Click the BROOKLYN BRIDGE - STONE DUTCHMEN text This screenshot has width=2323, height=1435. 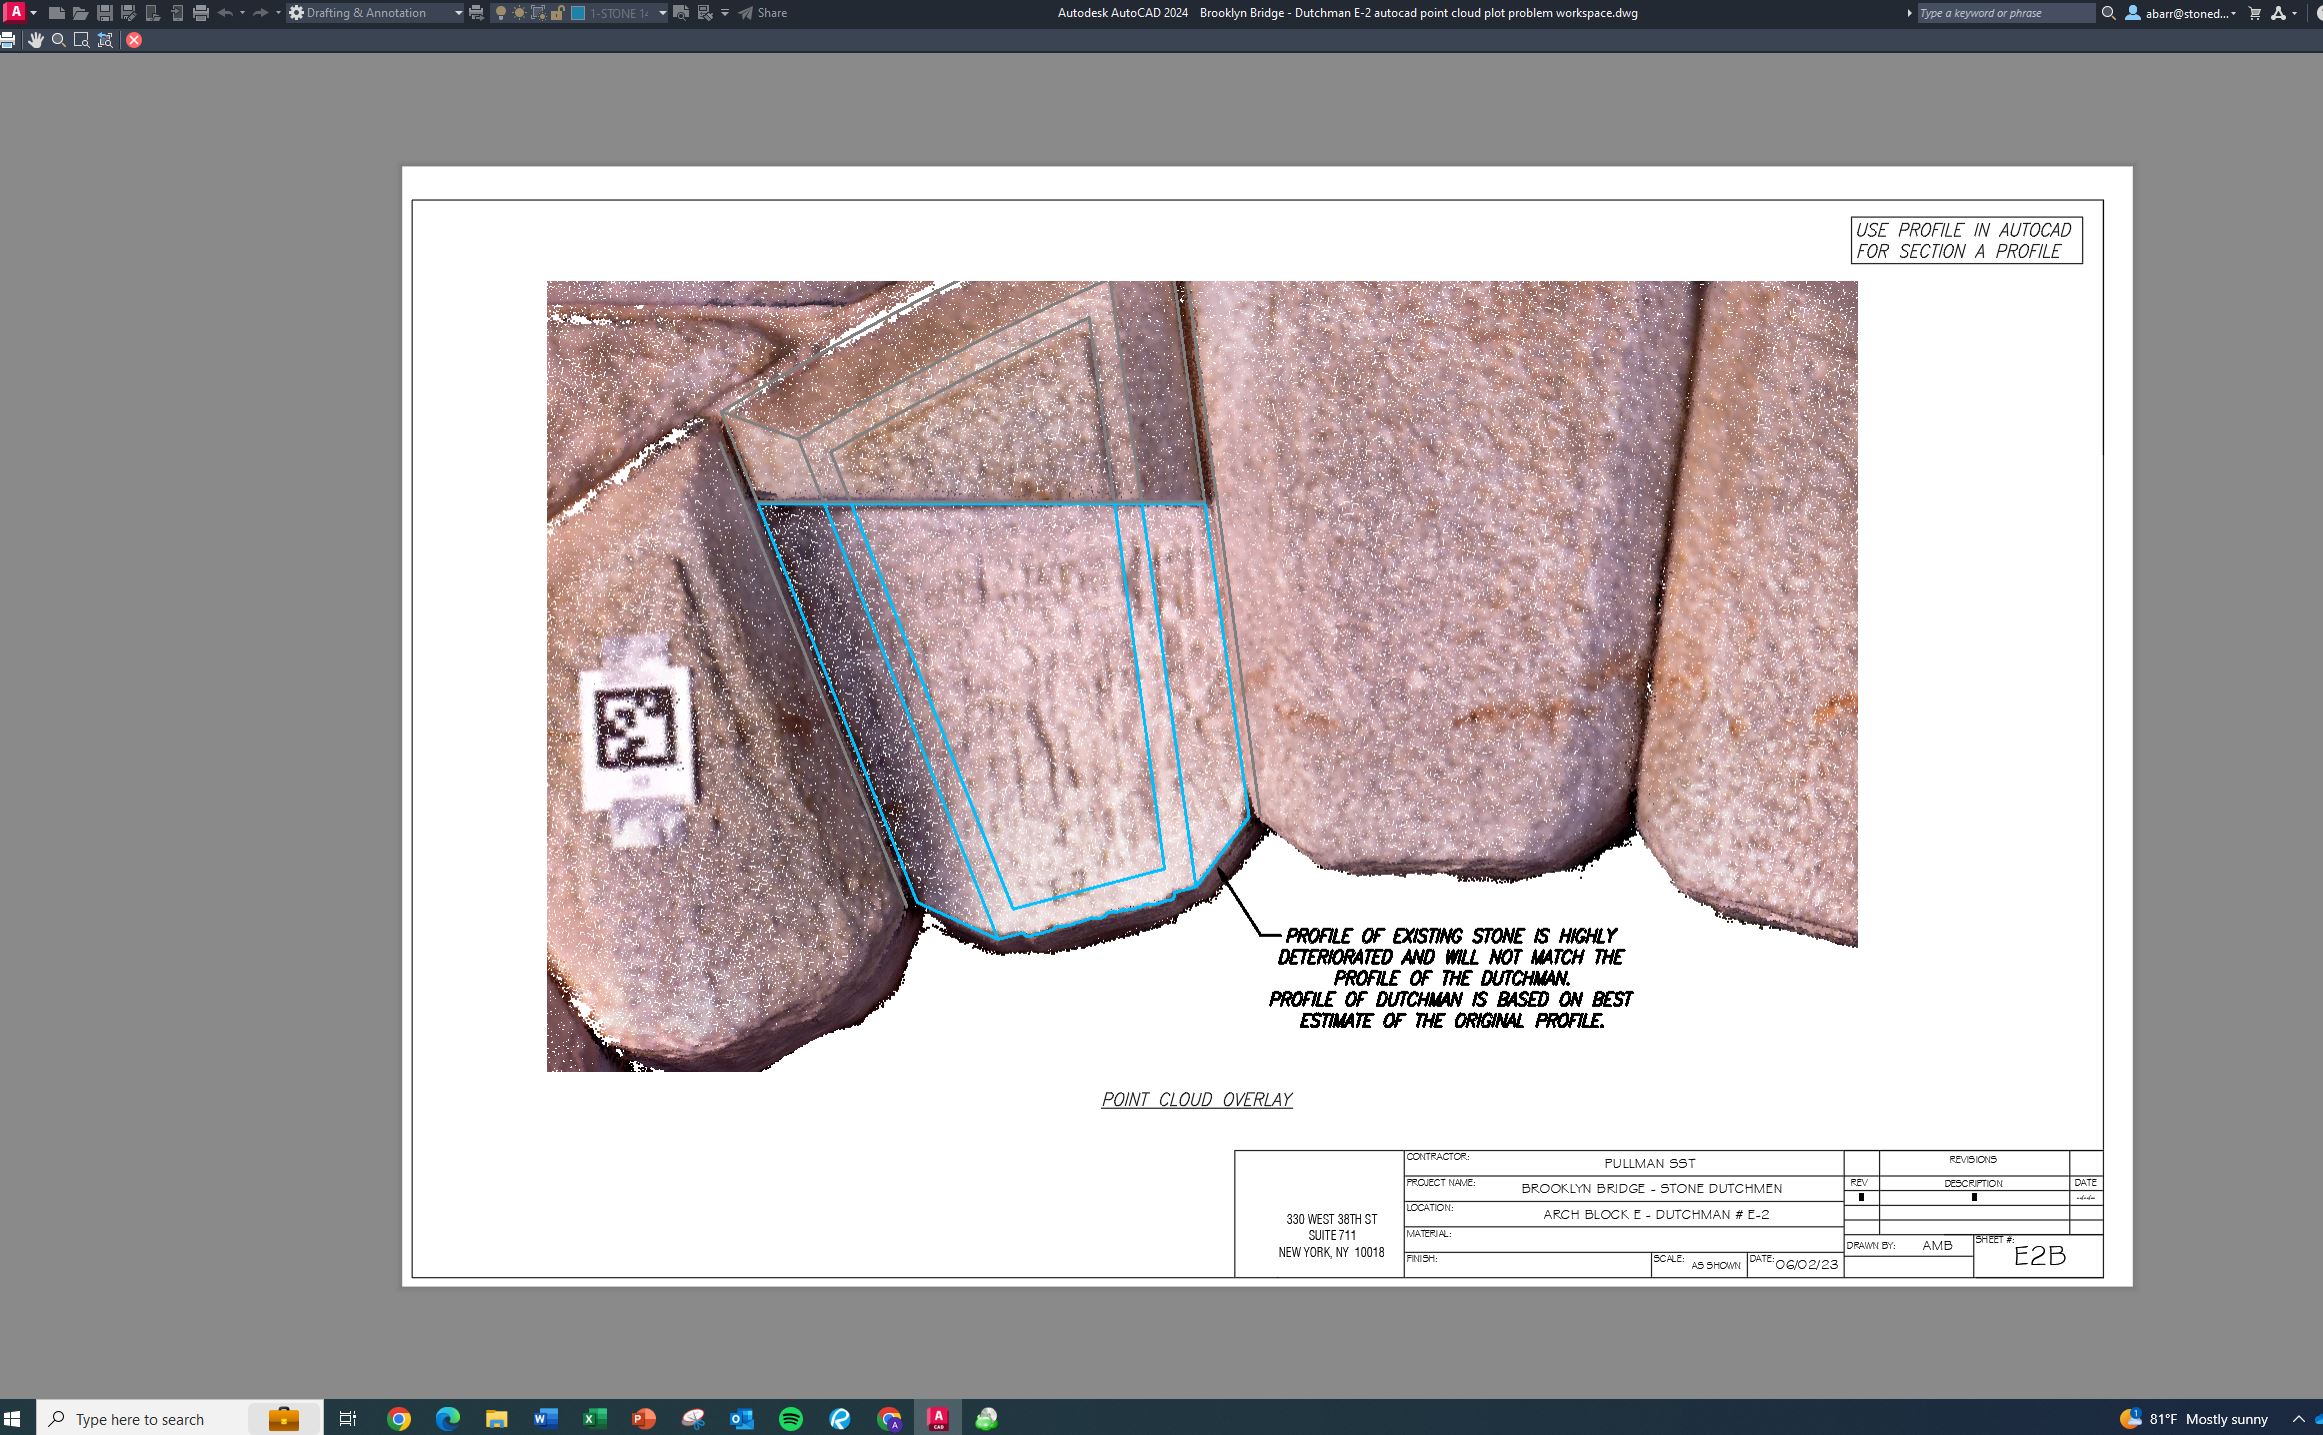[1651, 1188]
